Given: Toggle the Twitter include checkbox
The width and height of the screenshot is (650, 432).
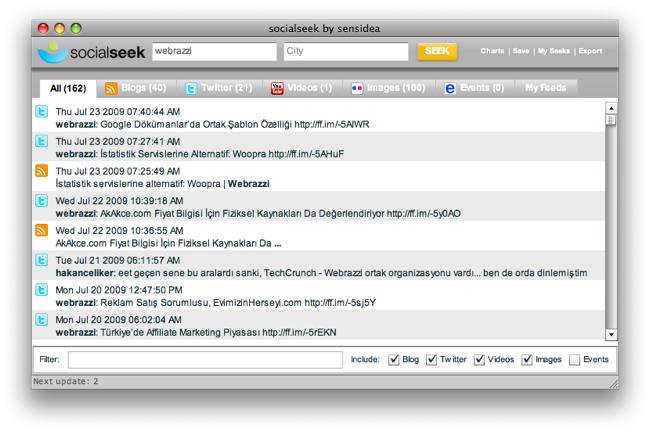Looking at the screenshot, I should click(432, 359).
